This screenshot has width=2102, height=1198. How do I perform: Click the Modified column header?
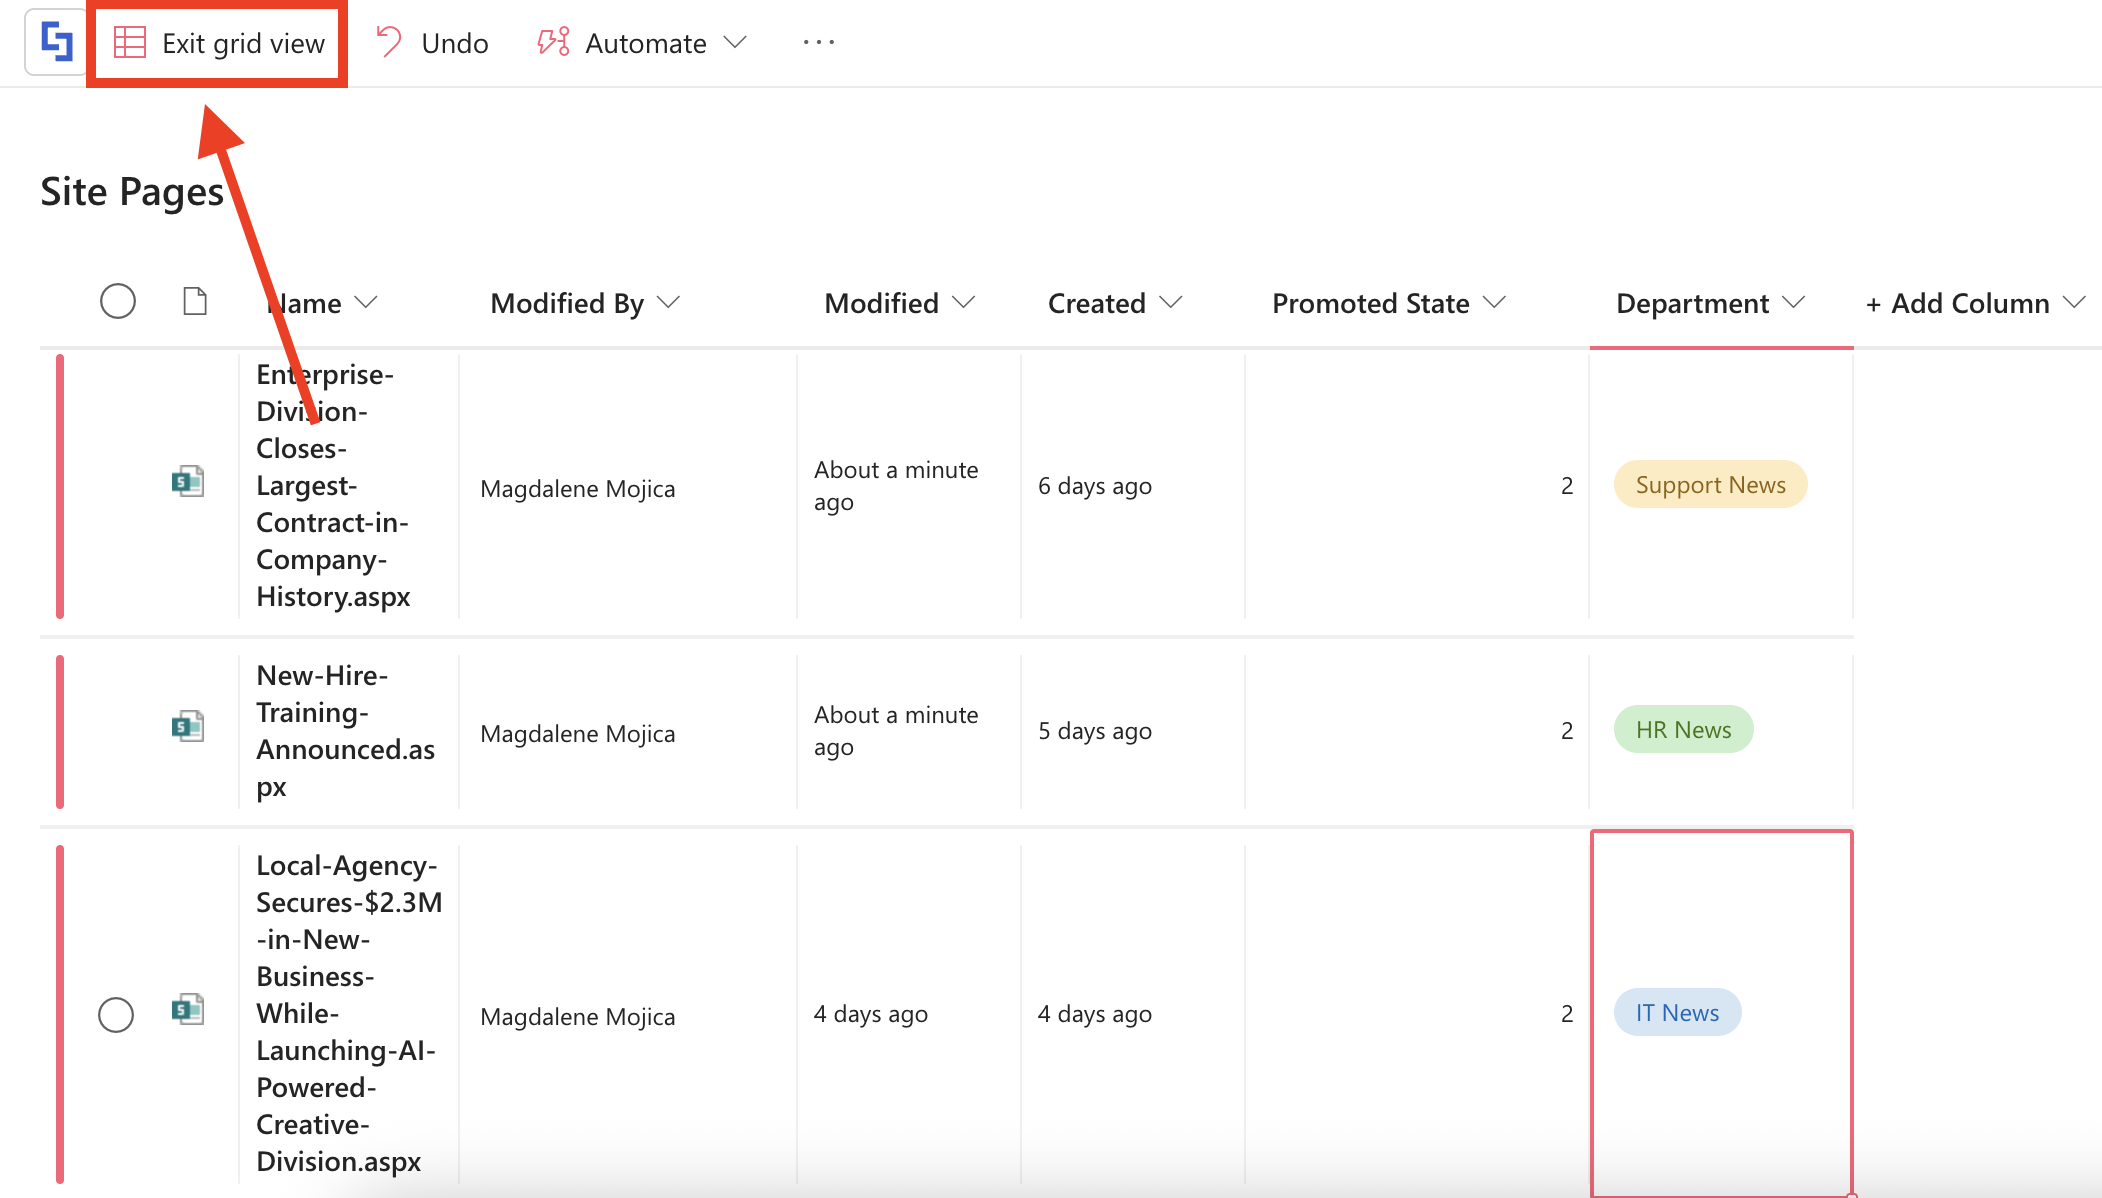coord(881,303)
